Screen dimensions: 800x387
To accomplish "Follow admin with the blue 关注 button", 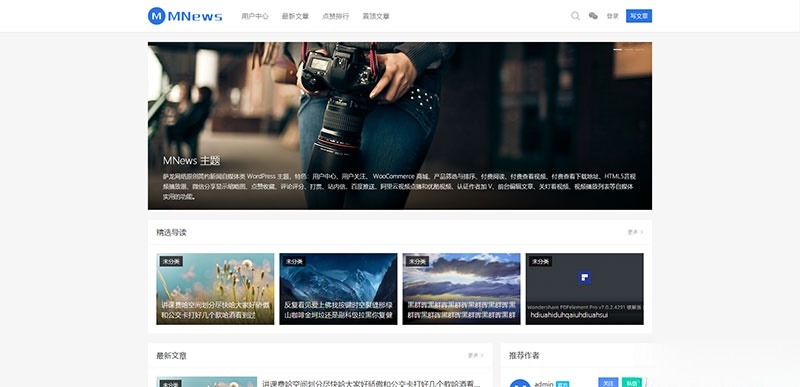I will point(608,382).
